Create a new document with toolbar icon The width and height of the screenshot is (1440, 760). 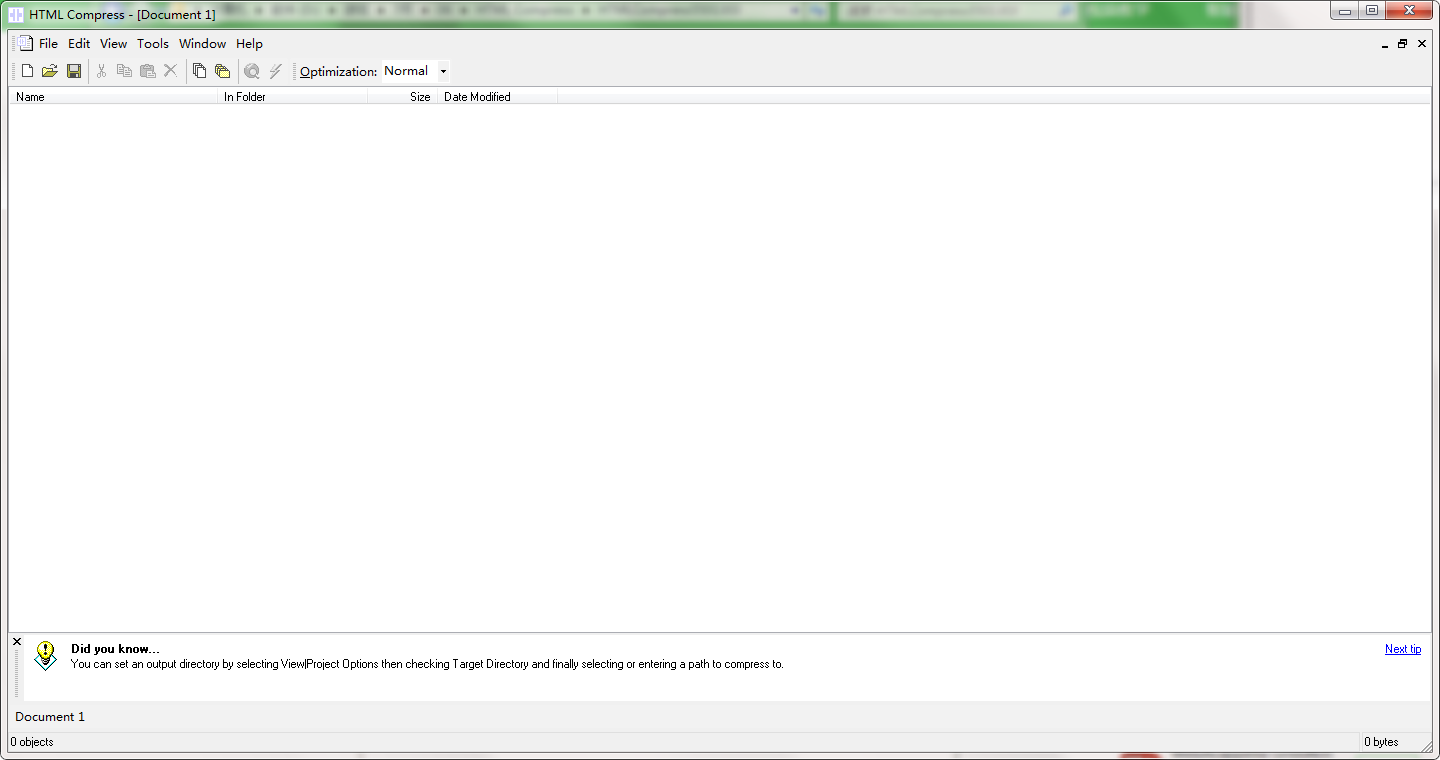pyautogui.click(x=28, y=71)
